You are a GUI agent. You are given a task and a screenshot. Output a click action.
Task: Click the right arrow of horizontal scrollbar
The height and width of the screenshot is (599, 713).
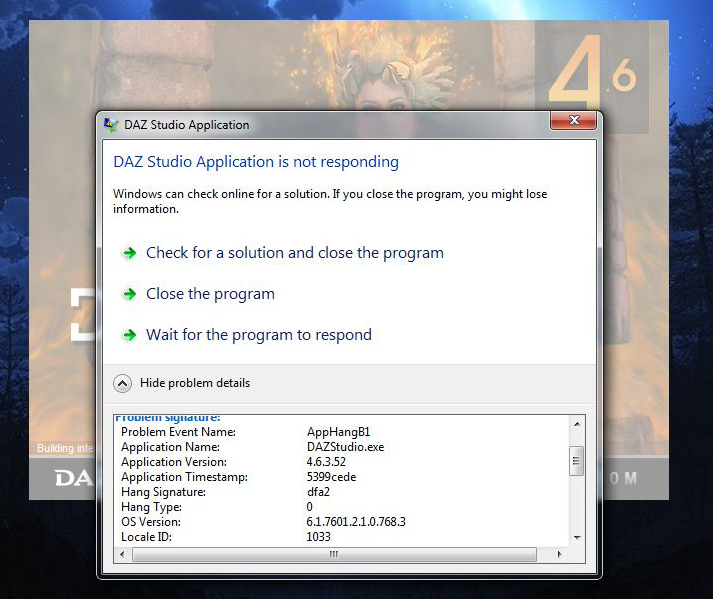[559, 554]
